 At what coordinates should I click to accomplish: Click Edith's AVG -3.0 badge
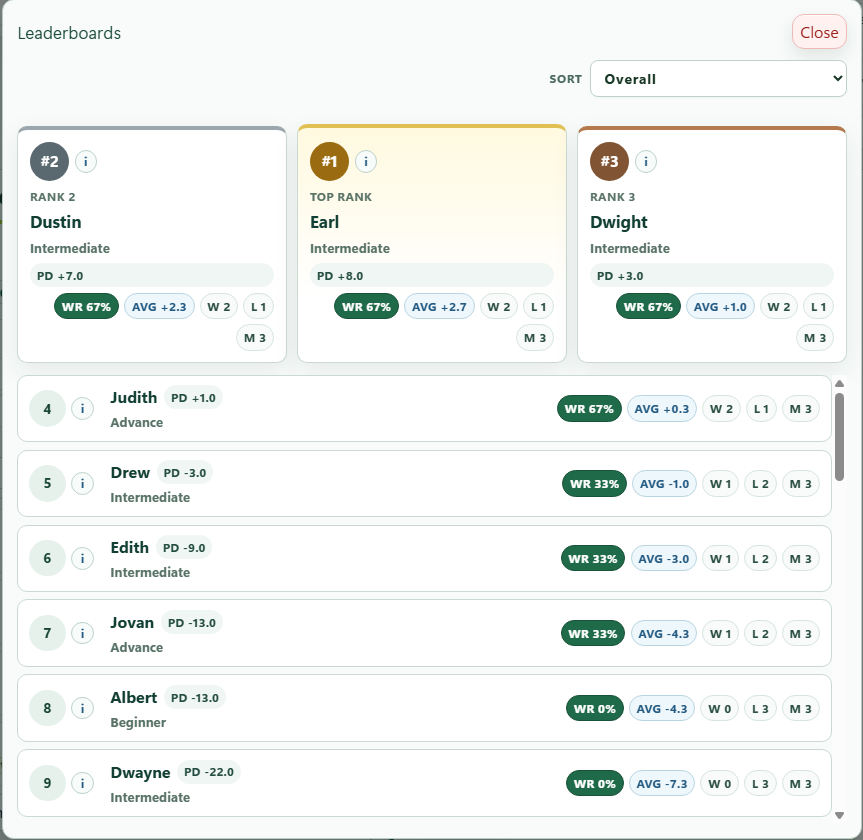coord(664,559)
